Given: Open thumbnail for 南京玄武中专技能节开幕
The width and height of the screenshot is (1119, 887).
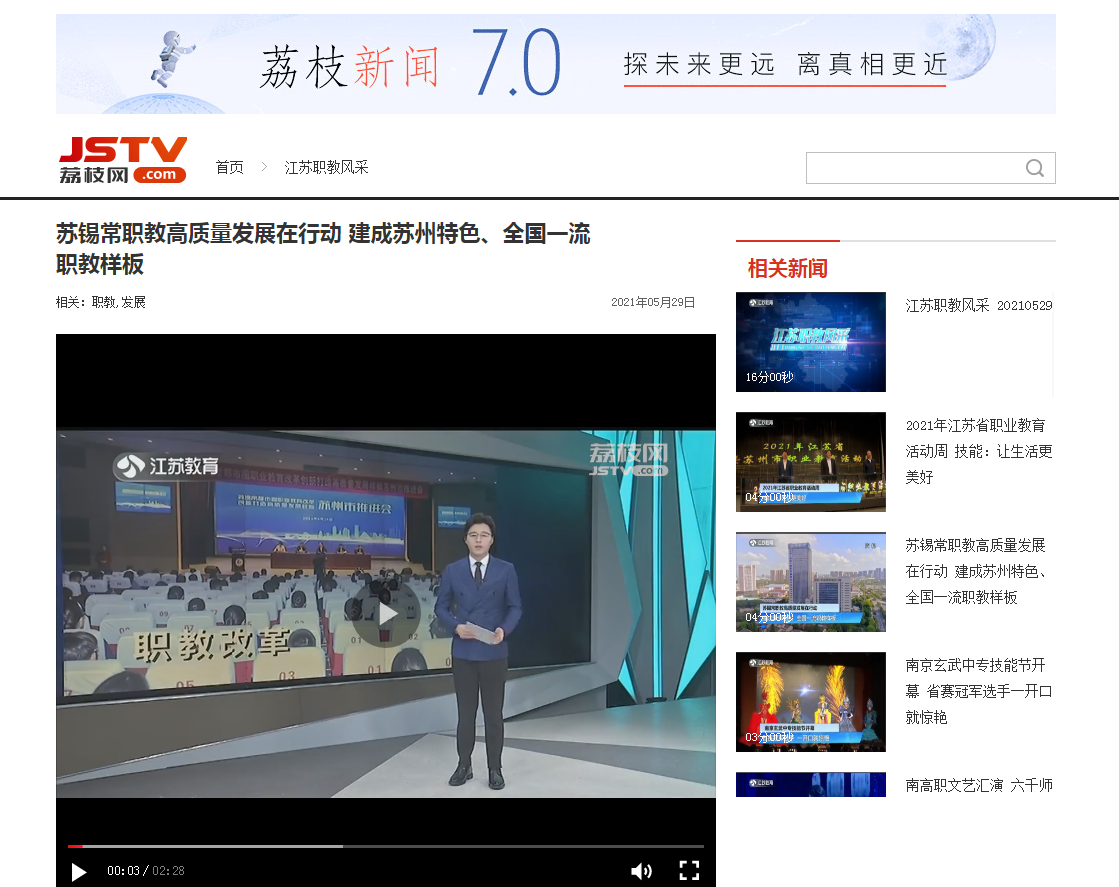Looking at the screenshot, I should [811, 701].
